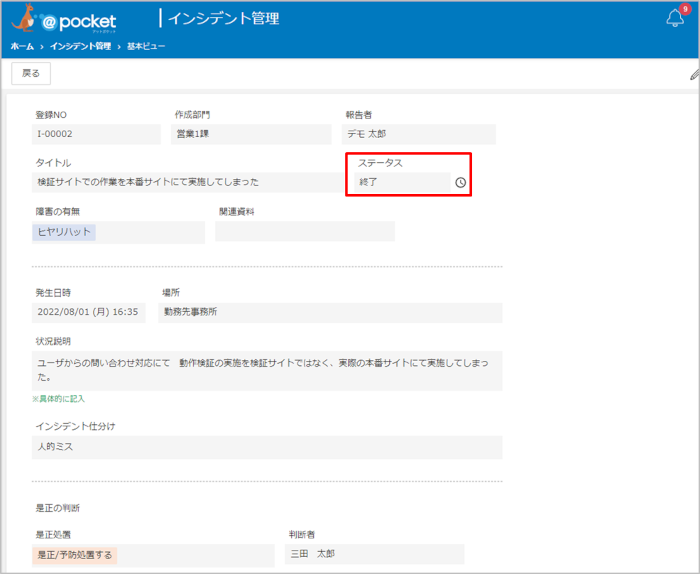Click the 是正/予防処置する tag
Screen dimensions: 700x574
(75, 555)
